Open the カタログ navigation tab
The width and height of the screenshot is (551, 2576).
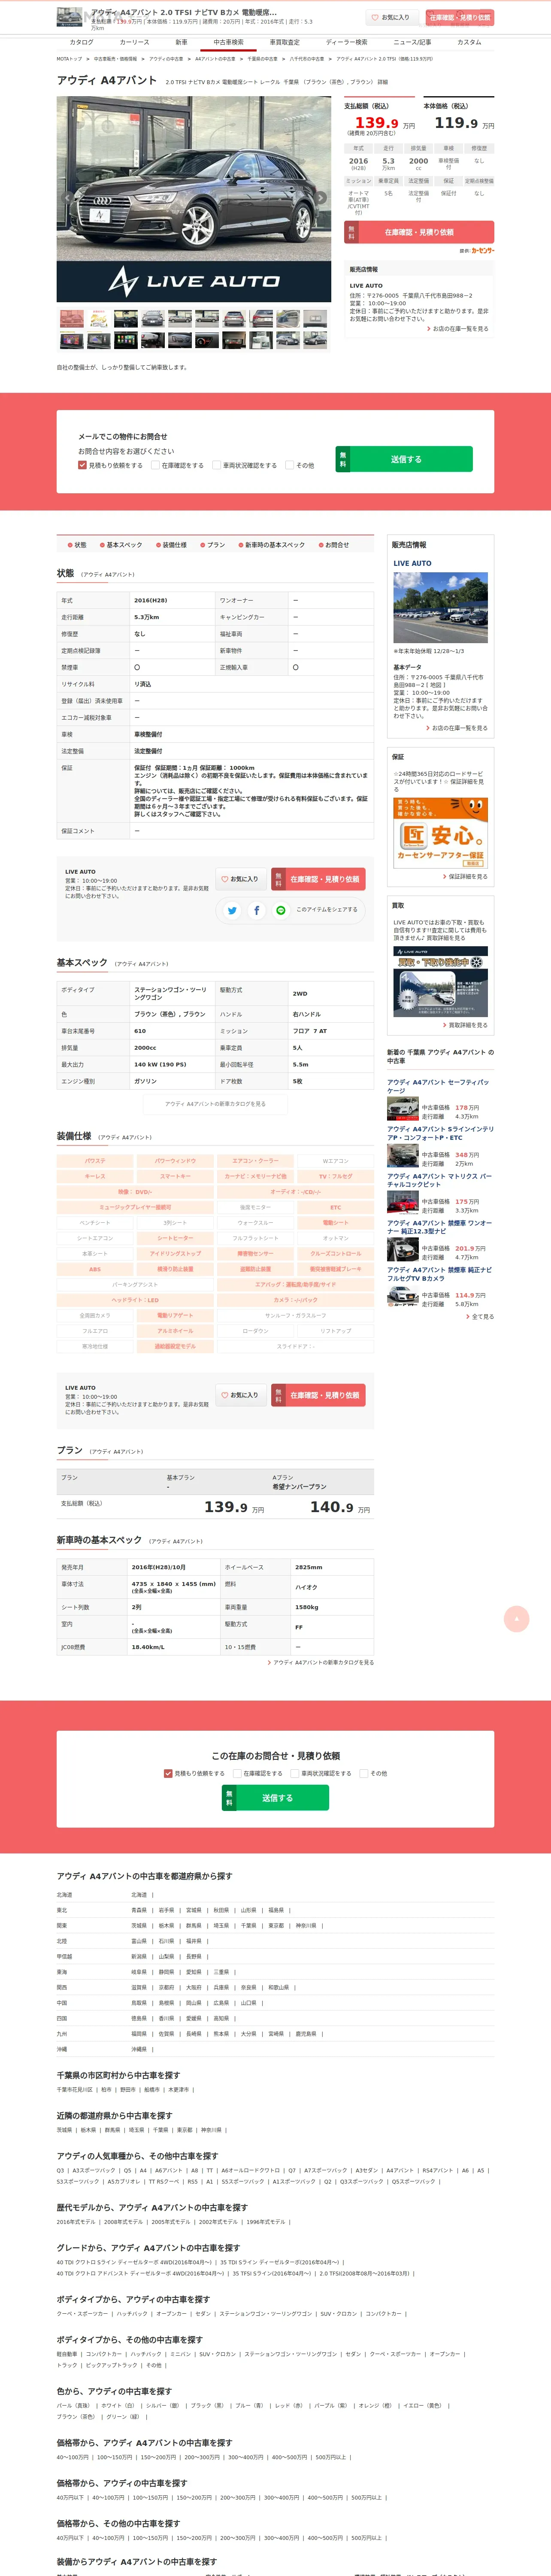point(81,42)
